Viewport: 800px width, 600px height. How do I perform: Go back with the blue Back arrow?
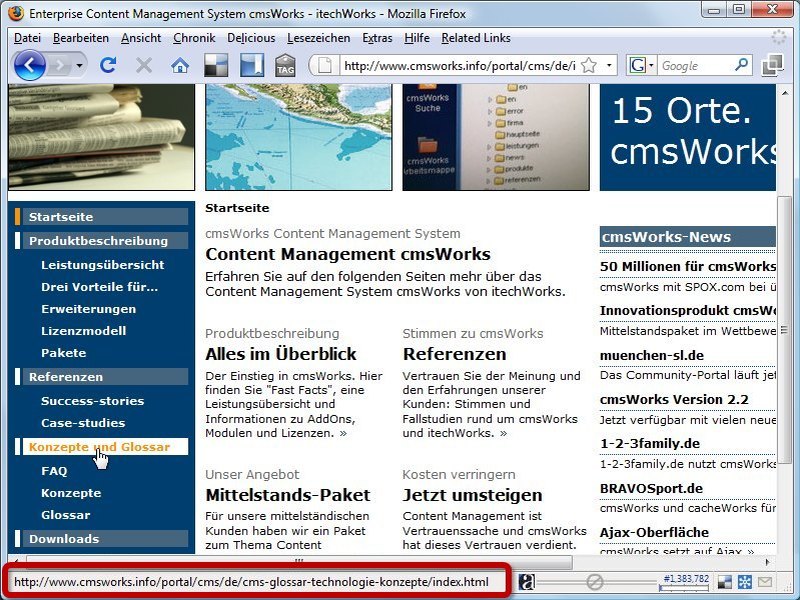[29, 65]
